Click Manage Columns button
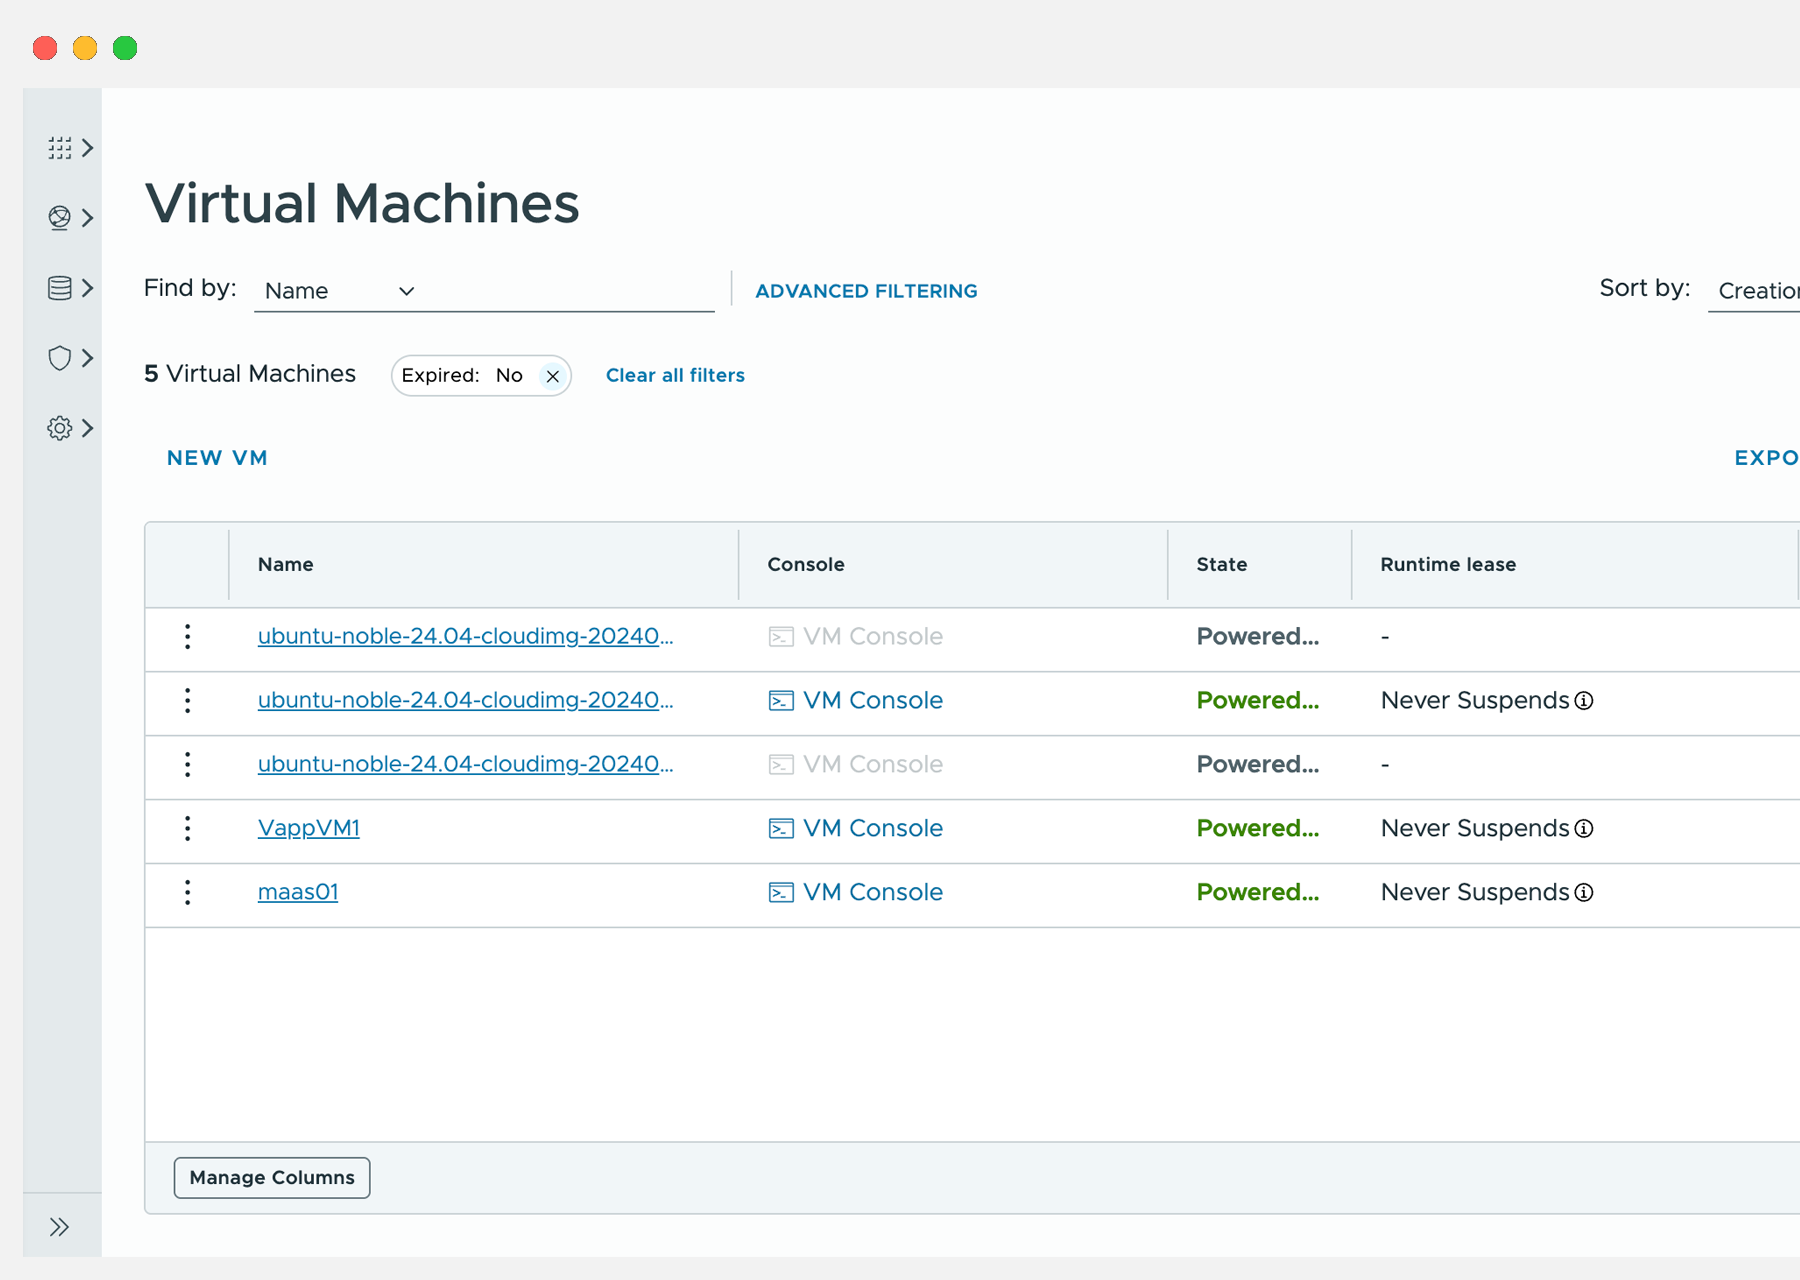 tap(272, 1178)
